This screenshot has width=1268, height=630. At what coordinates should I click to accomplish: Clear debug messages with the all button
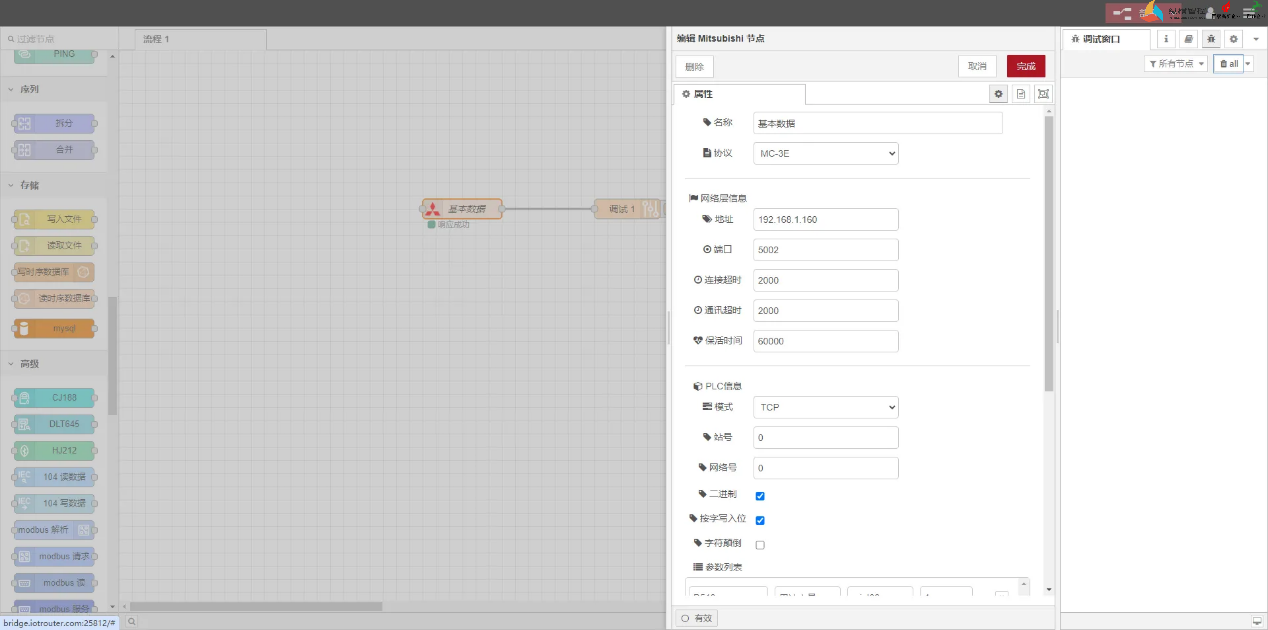point(1229,63)
